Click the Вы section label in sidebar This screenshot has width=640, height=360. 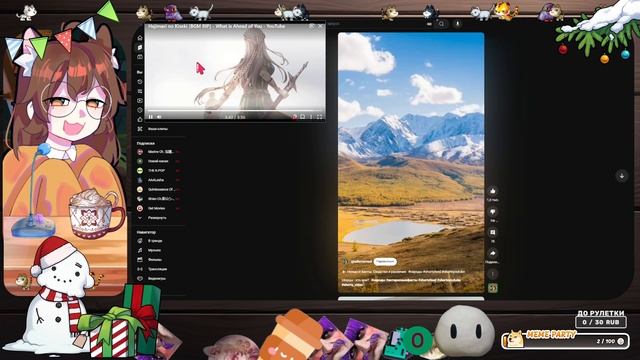140,72
